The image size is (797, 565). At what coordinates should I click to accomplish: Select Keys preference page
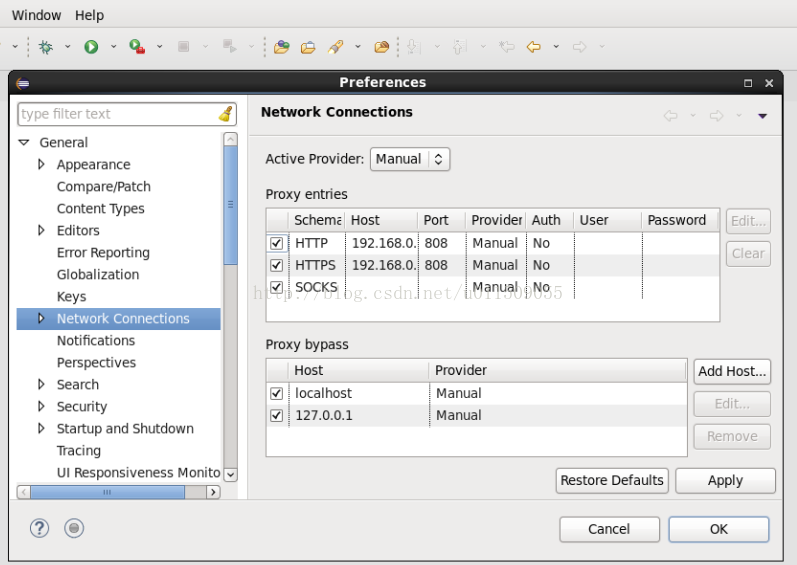72,297
